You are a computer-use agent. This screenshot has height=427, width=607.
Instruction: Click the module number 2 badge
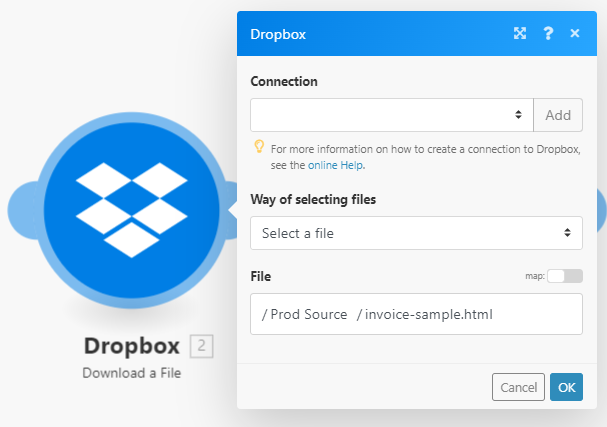pos(201,347)
